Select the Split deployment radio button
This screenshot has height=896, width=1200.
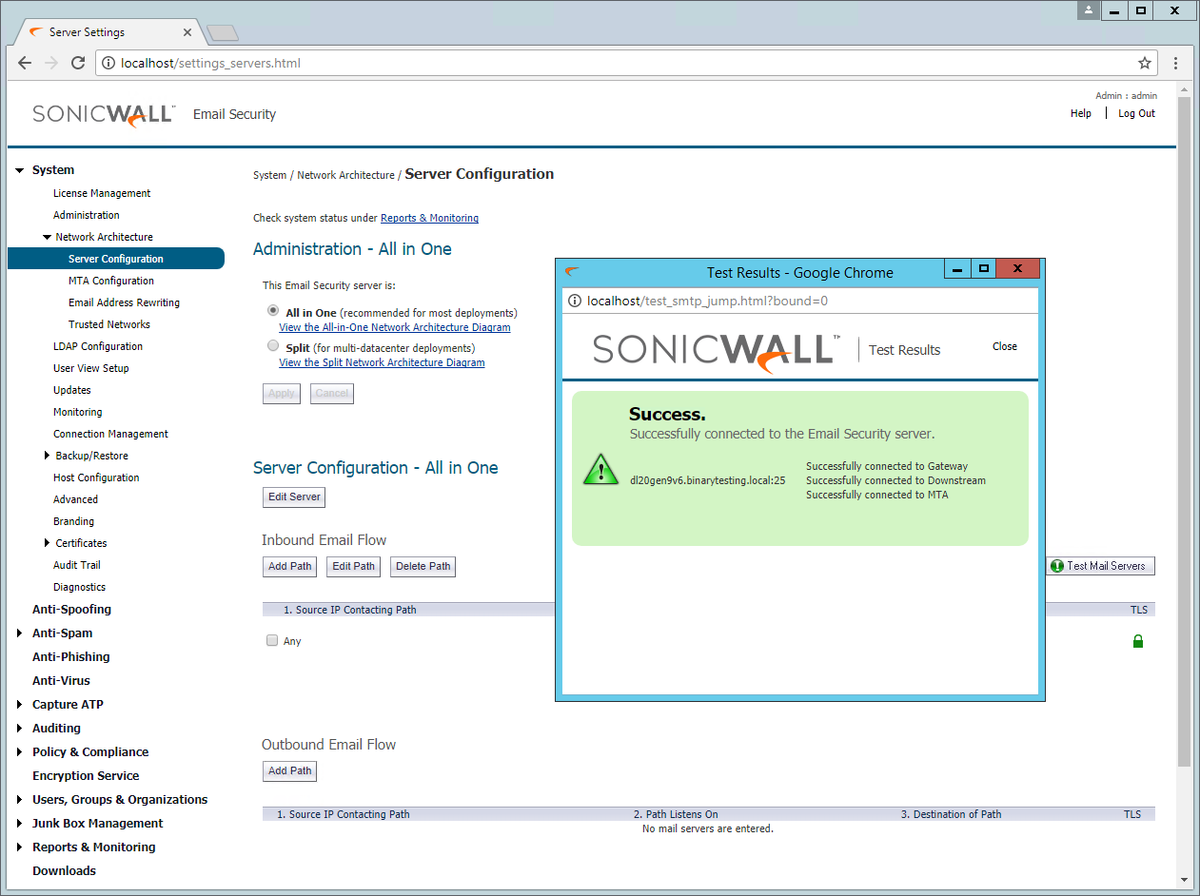click(273, 345)
